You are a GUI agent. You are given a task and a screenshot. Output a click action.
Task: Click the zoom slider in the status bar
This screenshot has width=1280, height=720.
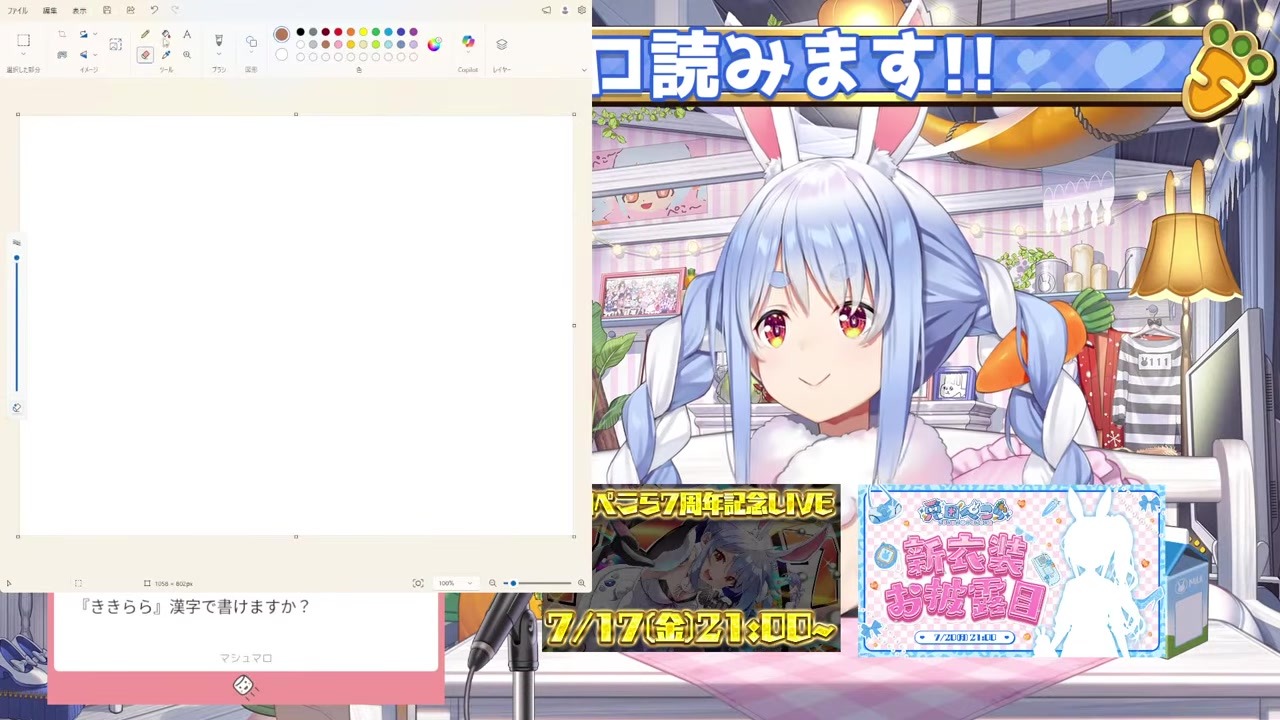[538, 583]
